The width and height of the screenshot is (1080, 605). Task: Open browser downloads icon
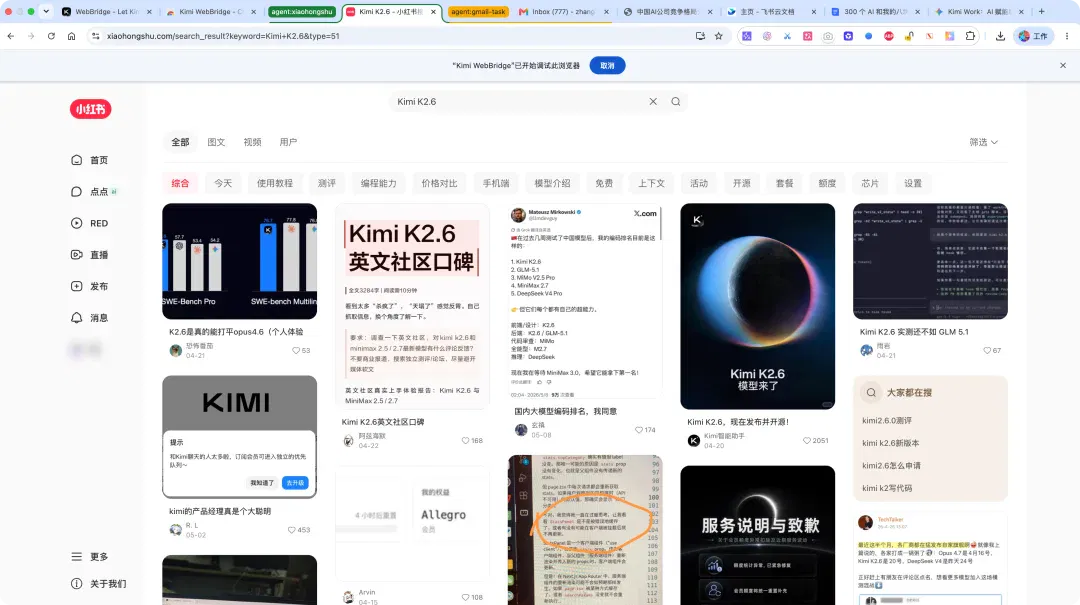click(1000, 36)
